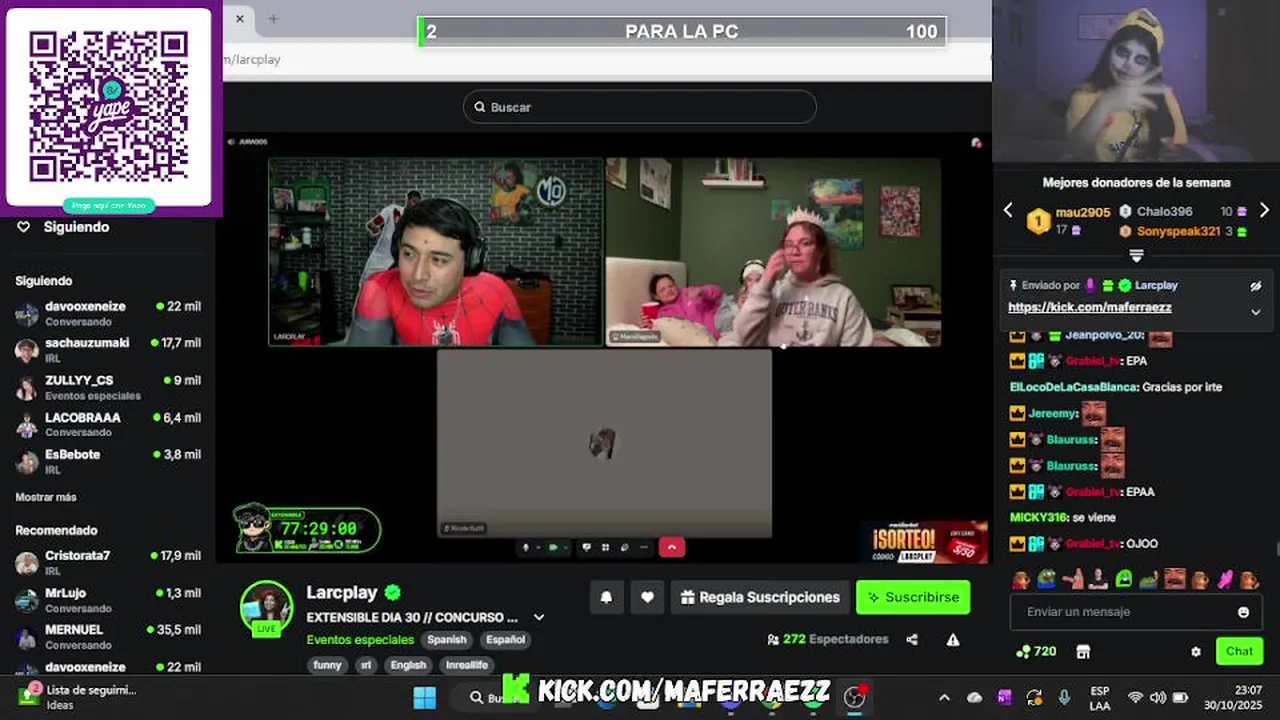Expand Mostrar más in following list
Image resolution: width=1280 pixels, height=720 pixels.
46,497
